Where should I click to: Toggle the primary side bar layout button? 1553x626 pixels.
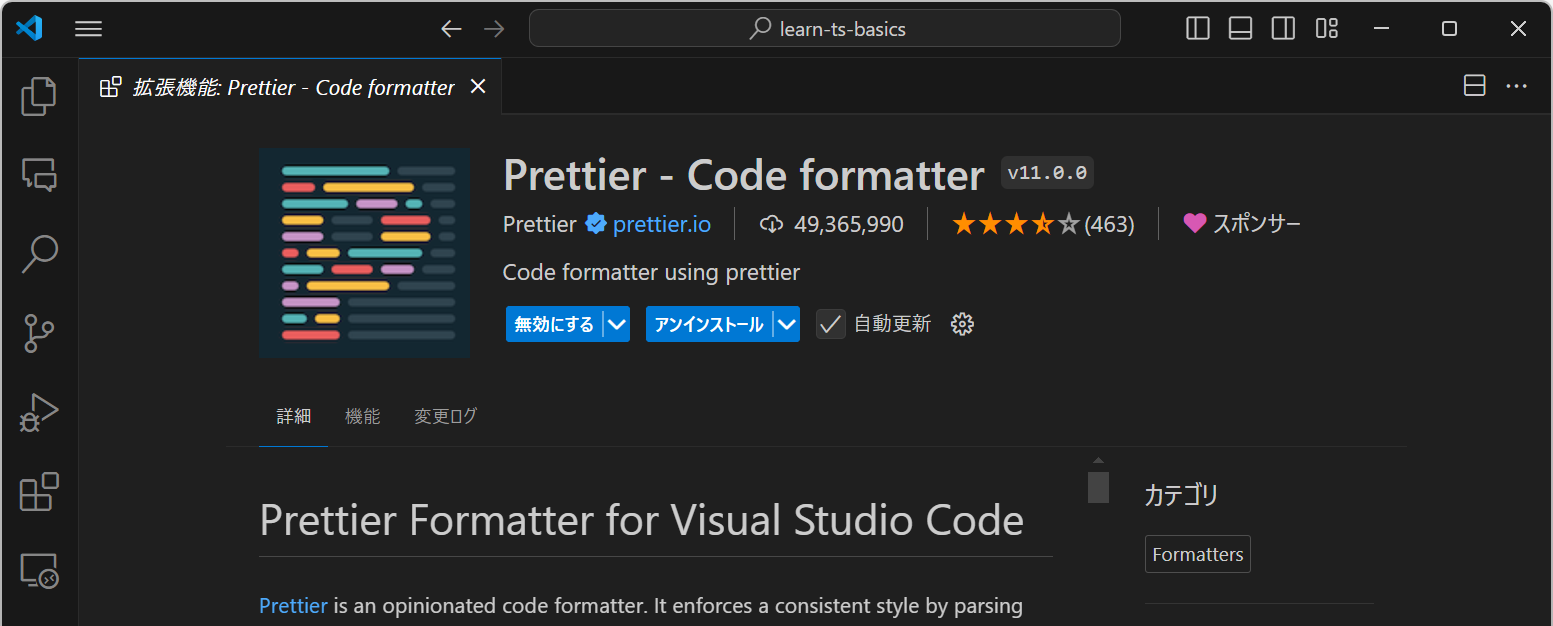(1197, 29)
